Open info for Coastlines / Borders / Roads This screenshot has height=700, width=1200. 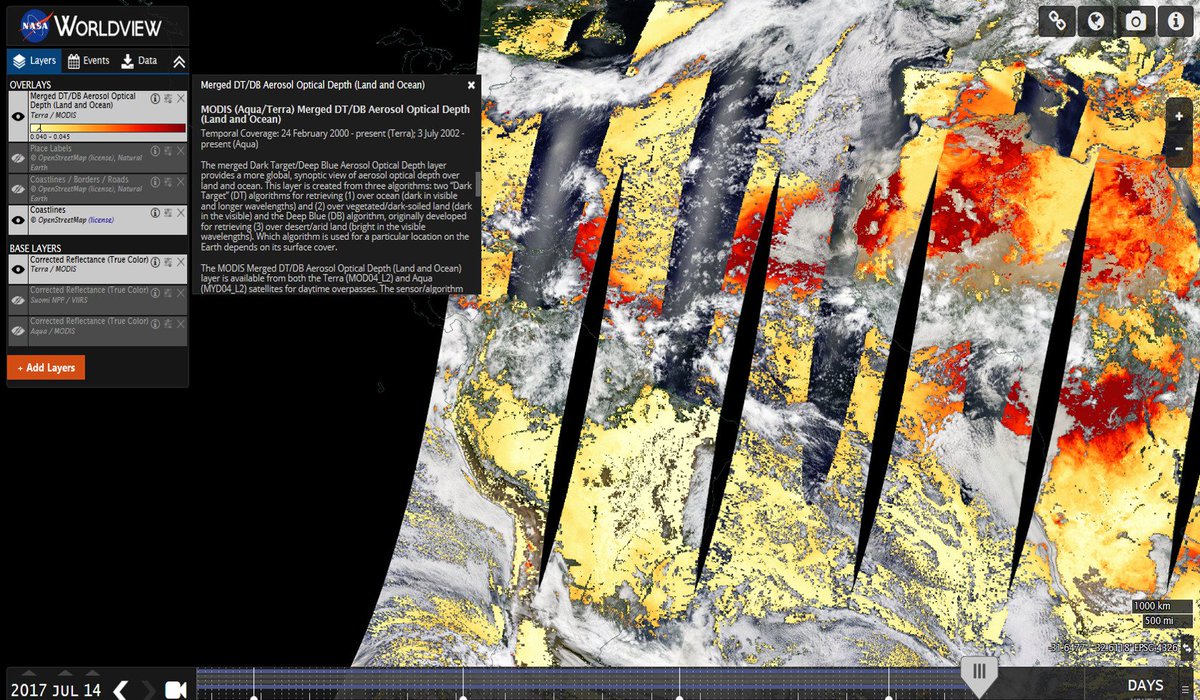(155, 181)
